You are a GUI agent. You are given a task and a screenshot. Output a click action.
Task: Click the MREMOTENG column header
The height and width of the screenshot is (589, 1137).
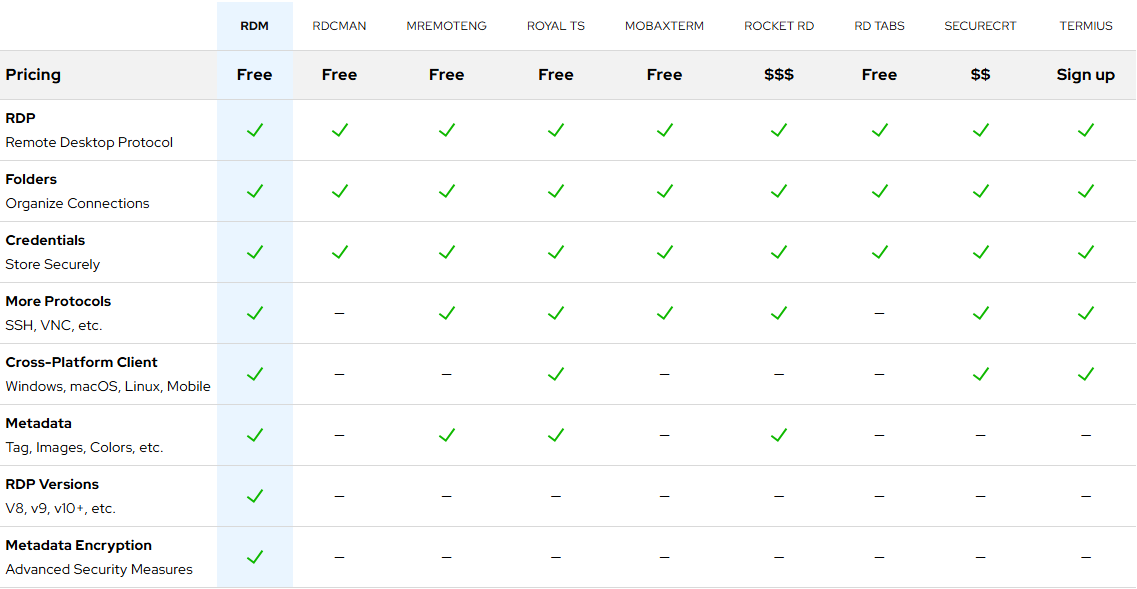[x=447, y=26]
